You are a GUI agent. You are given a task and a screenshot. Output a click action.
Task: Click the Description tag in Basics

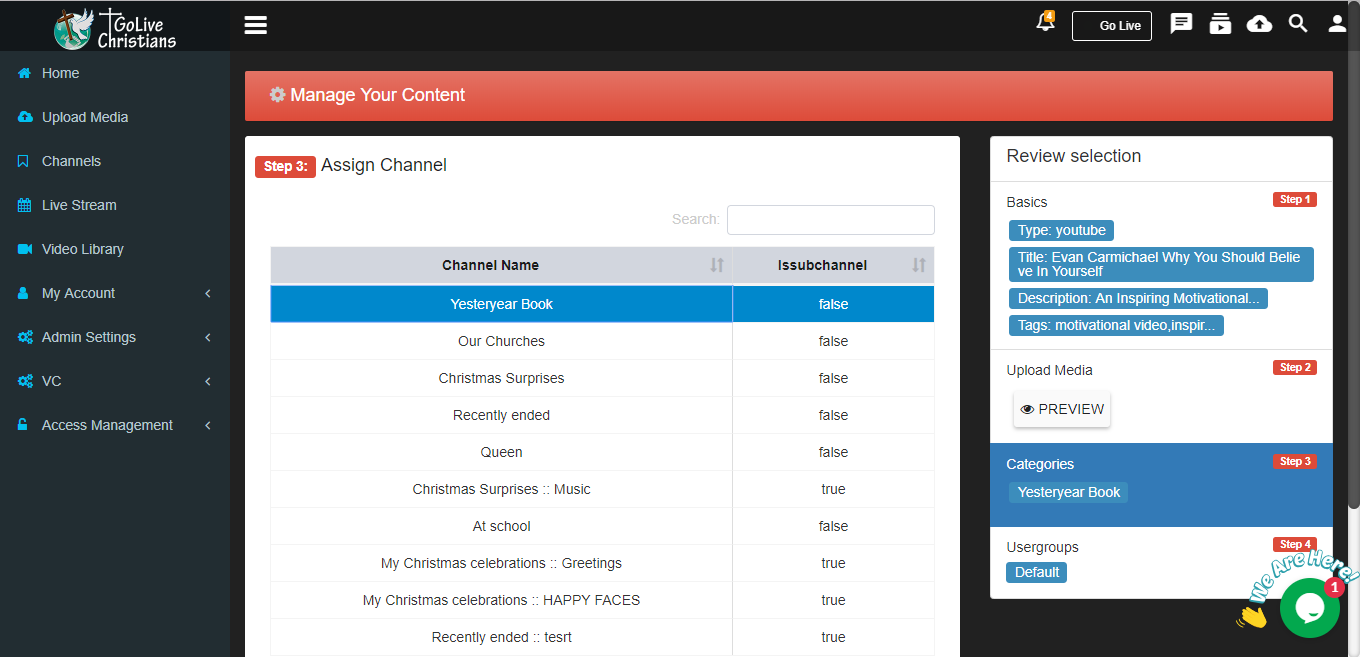coord(1138,298)
